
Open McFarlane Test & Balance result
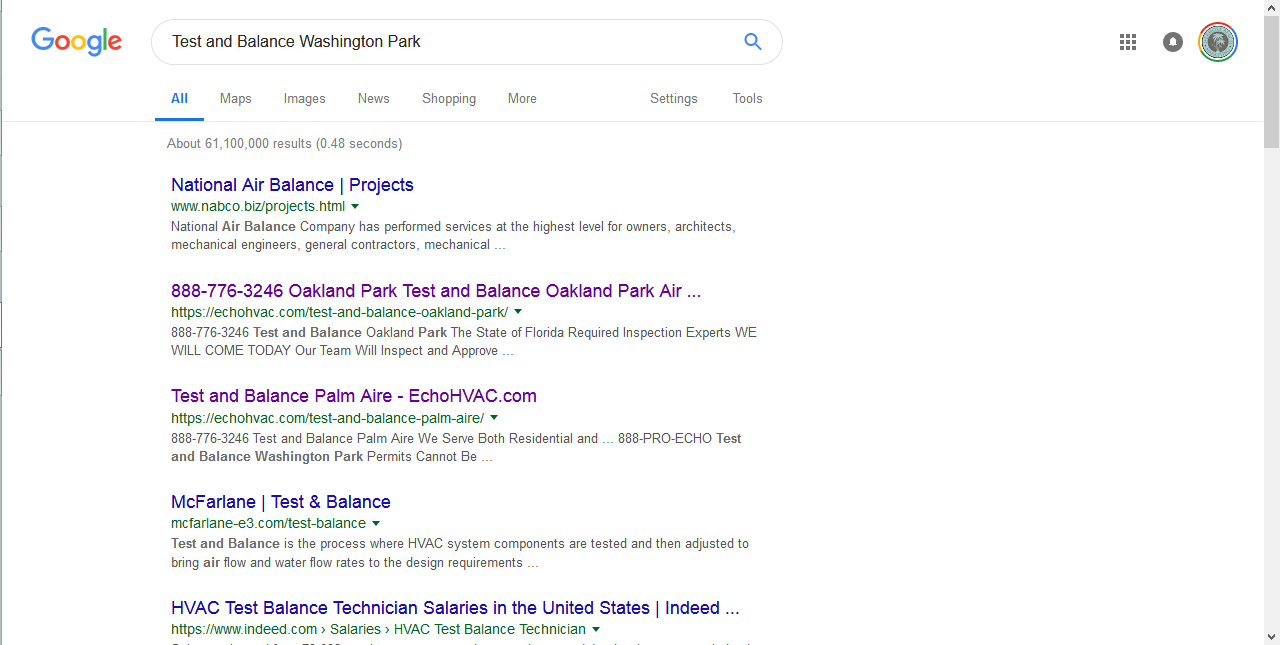tap(280, 502)
